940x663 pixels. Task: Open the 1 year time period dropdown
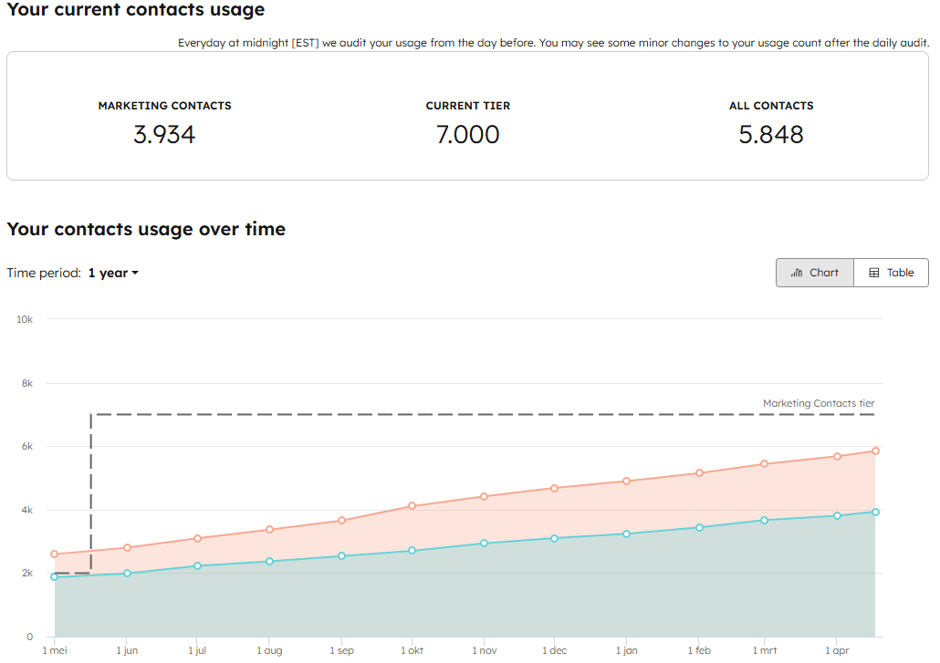coord(110,272)
